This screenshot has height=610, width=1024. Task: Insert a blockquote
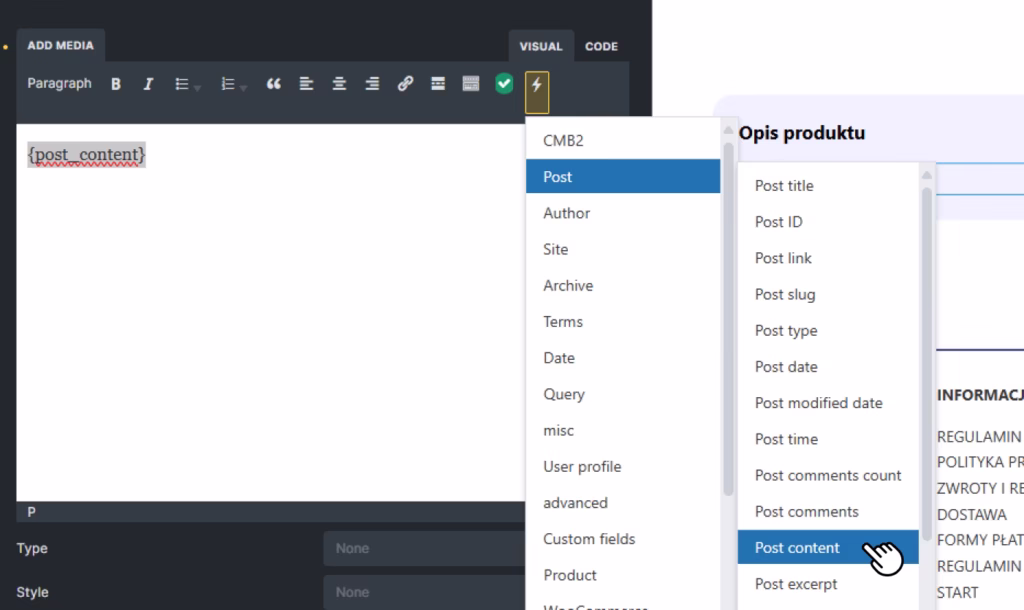click(273, 85)
